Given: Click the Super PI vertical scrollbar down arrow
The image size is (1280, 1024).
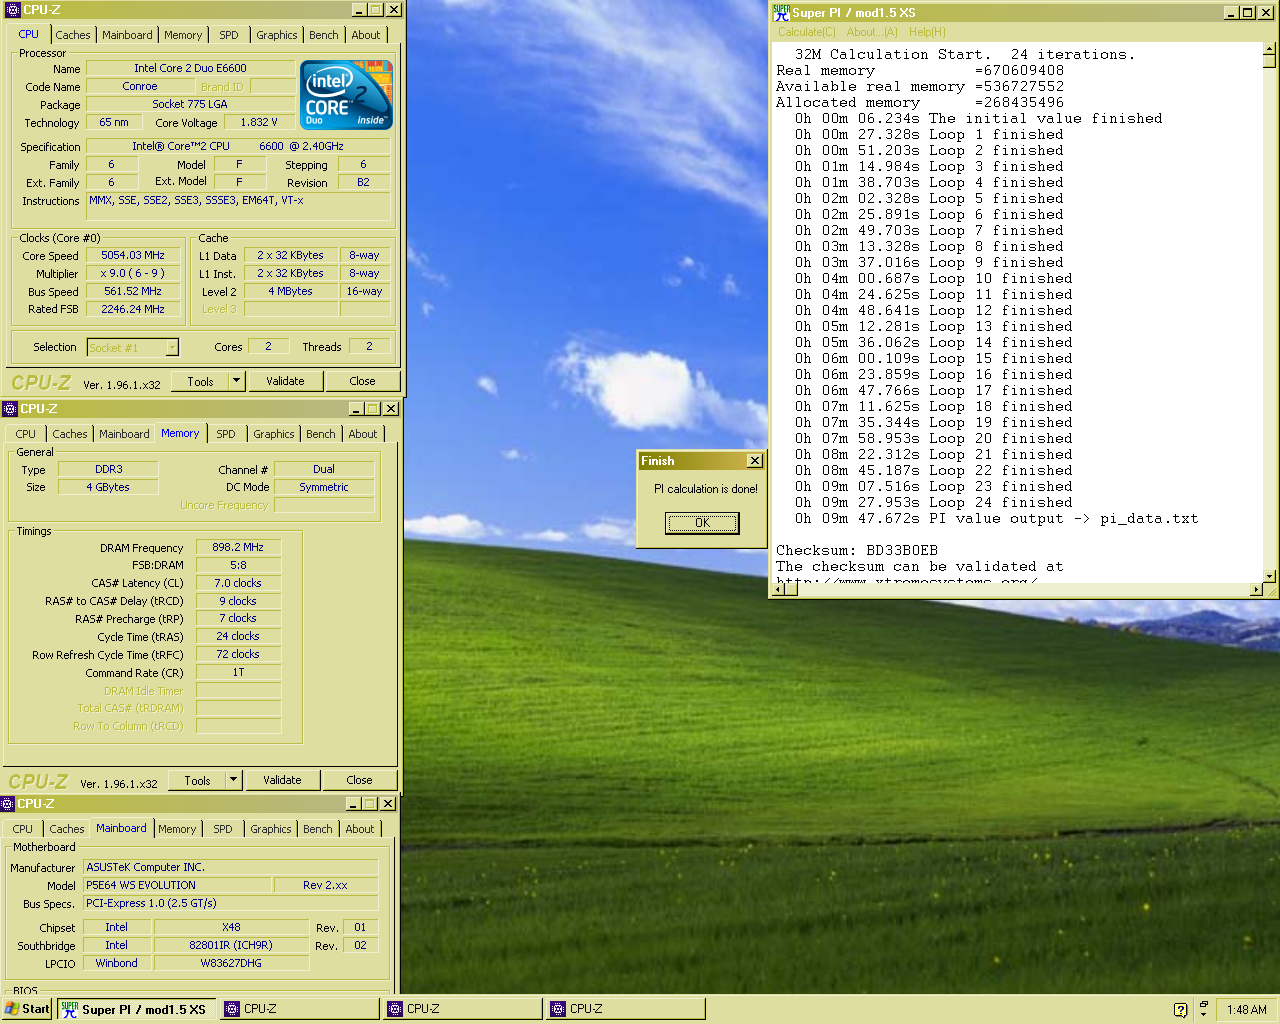Looking at the screenshot, I should (x=1270, y=576).
